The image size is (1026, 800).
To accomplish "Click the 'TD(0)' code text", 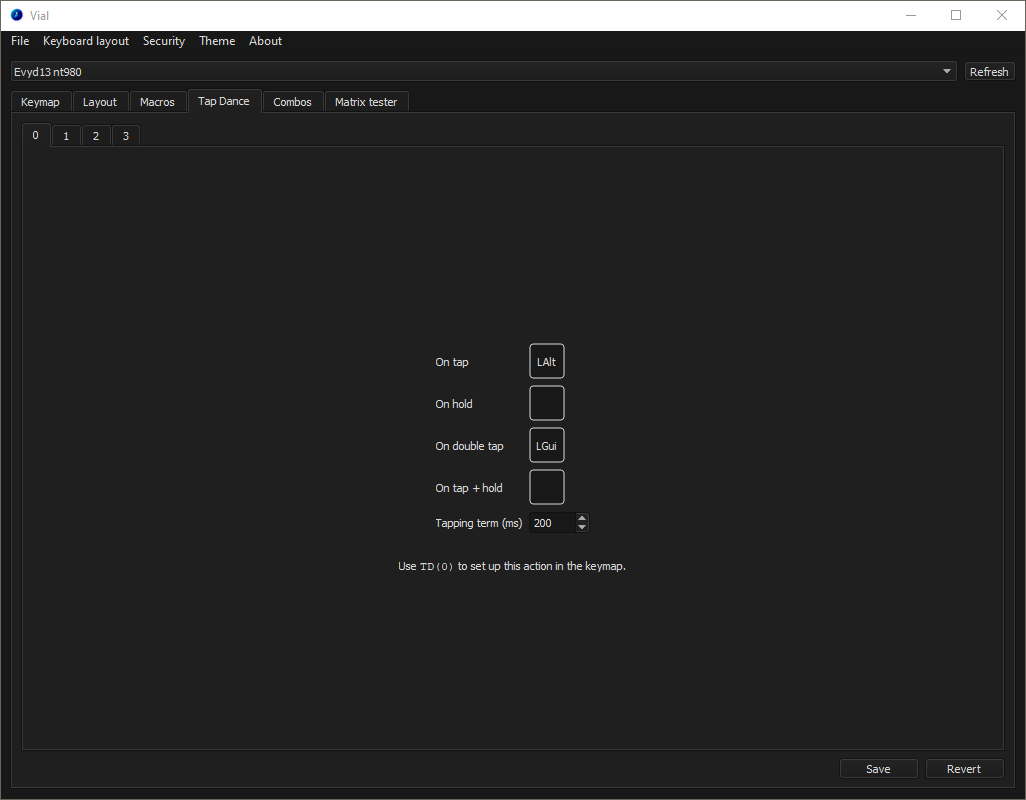I will tap(436, 566).
